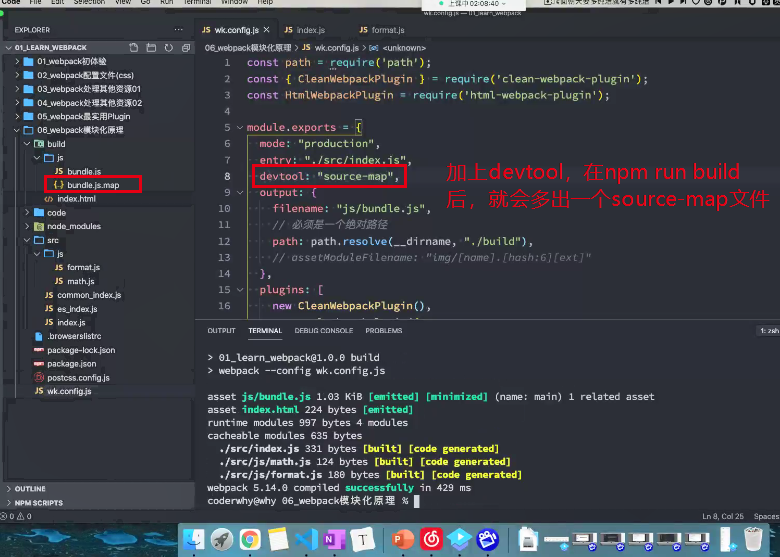
Task: Open bundle.js.map in the file tree
Action: [x=93, y=185]
